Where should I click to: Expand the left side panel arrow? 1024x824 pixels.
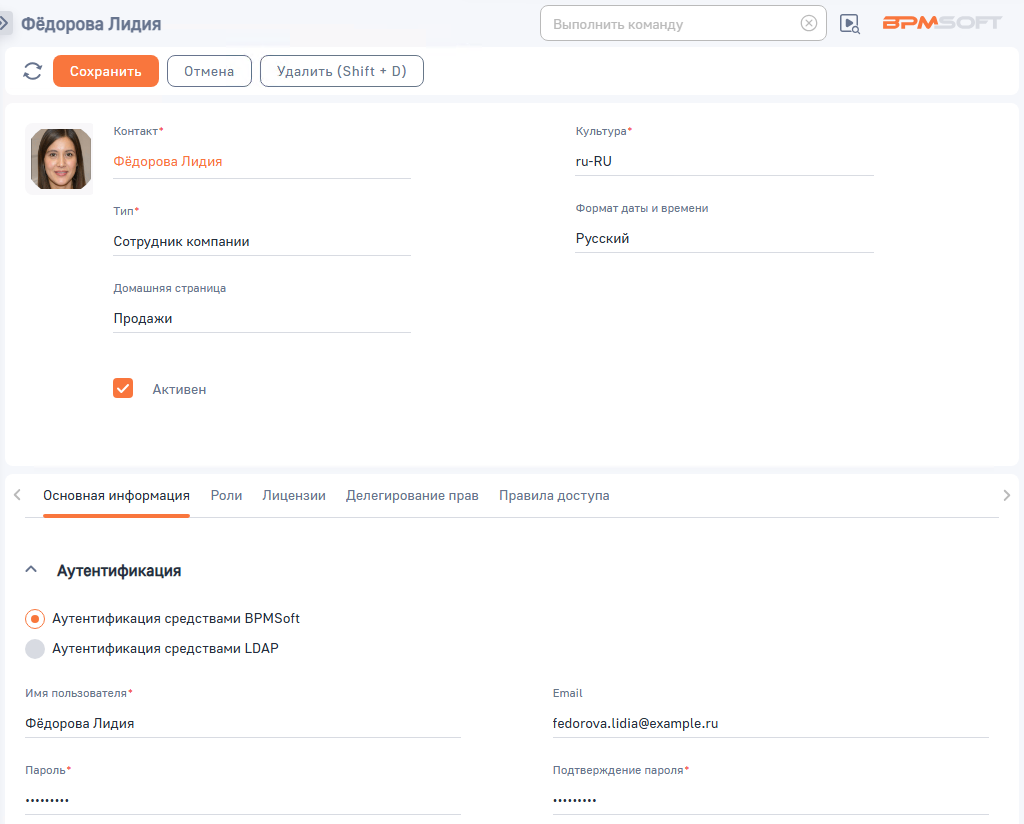point(5,24)
